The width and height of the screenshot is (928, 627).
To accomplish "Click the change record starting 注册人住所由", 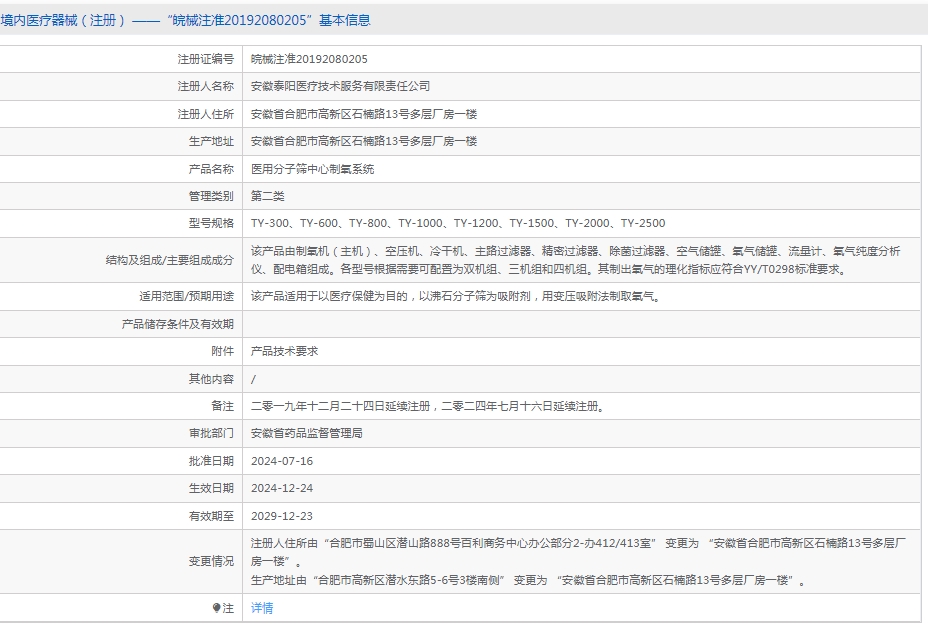I will pyautogui.click(x=578, y=552).
